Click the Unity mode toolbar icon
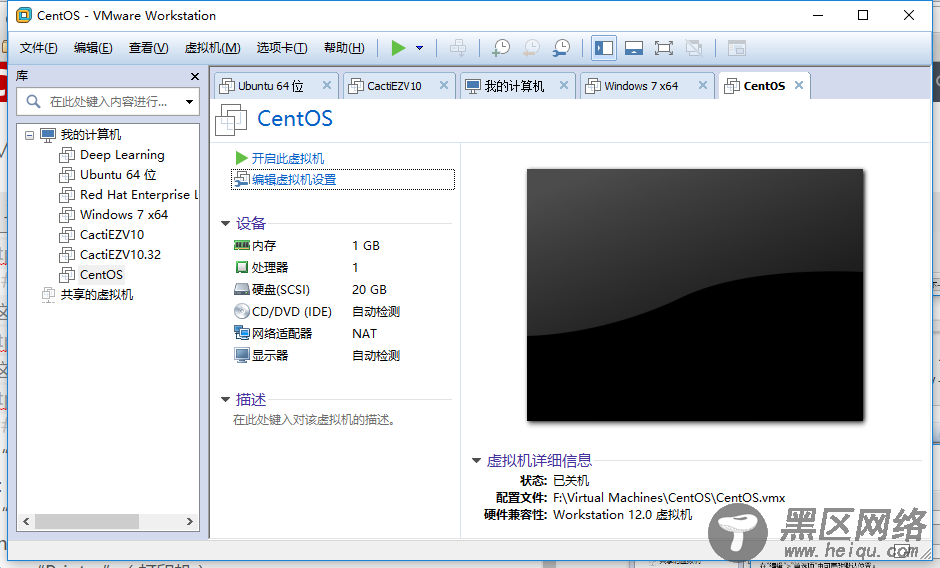940x568 pixels. 694,48
